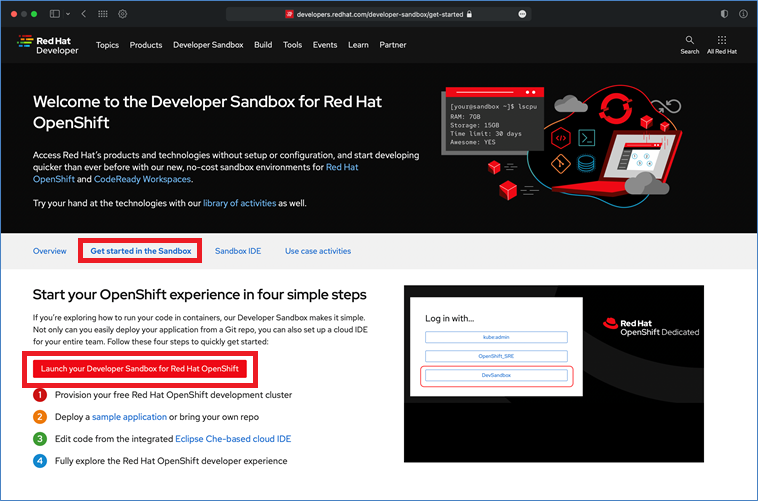Viewport: 758px width, 501px height.
Task: Click Launch your Developer Sandbox button
Action: click(x=140, y=368)
